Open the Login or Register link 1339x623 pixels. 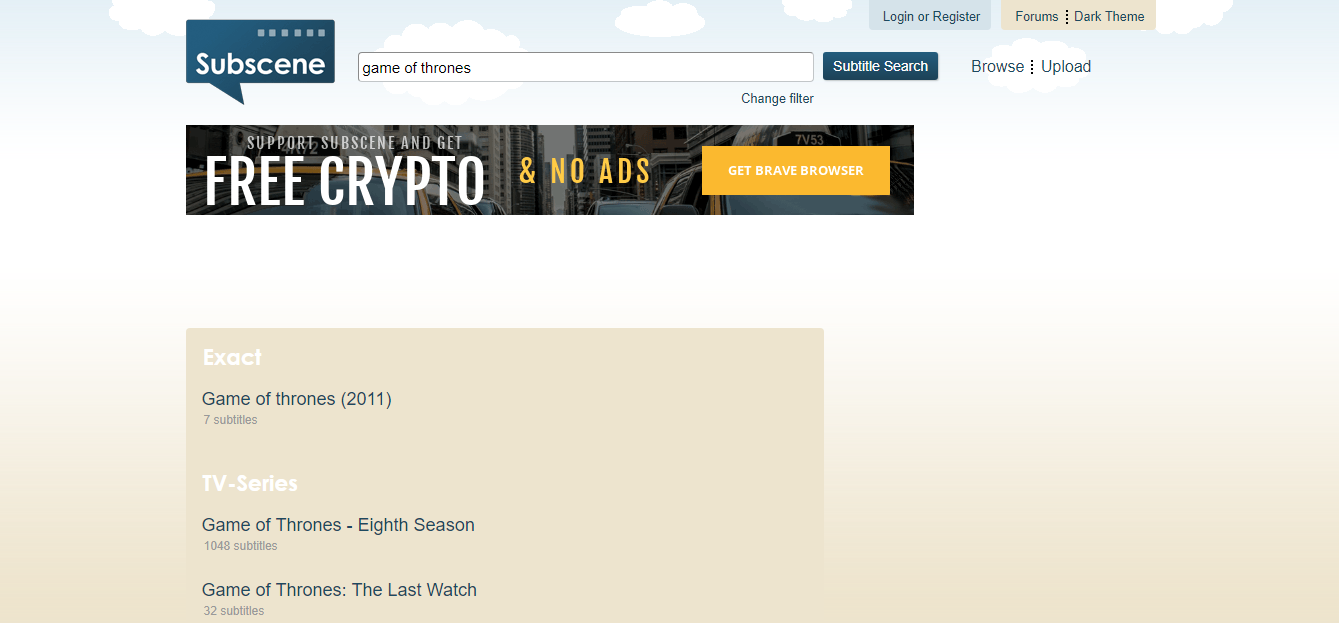[x=931, y=16]
